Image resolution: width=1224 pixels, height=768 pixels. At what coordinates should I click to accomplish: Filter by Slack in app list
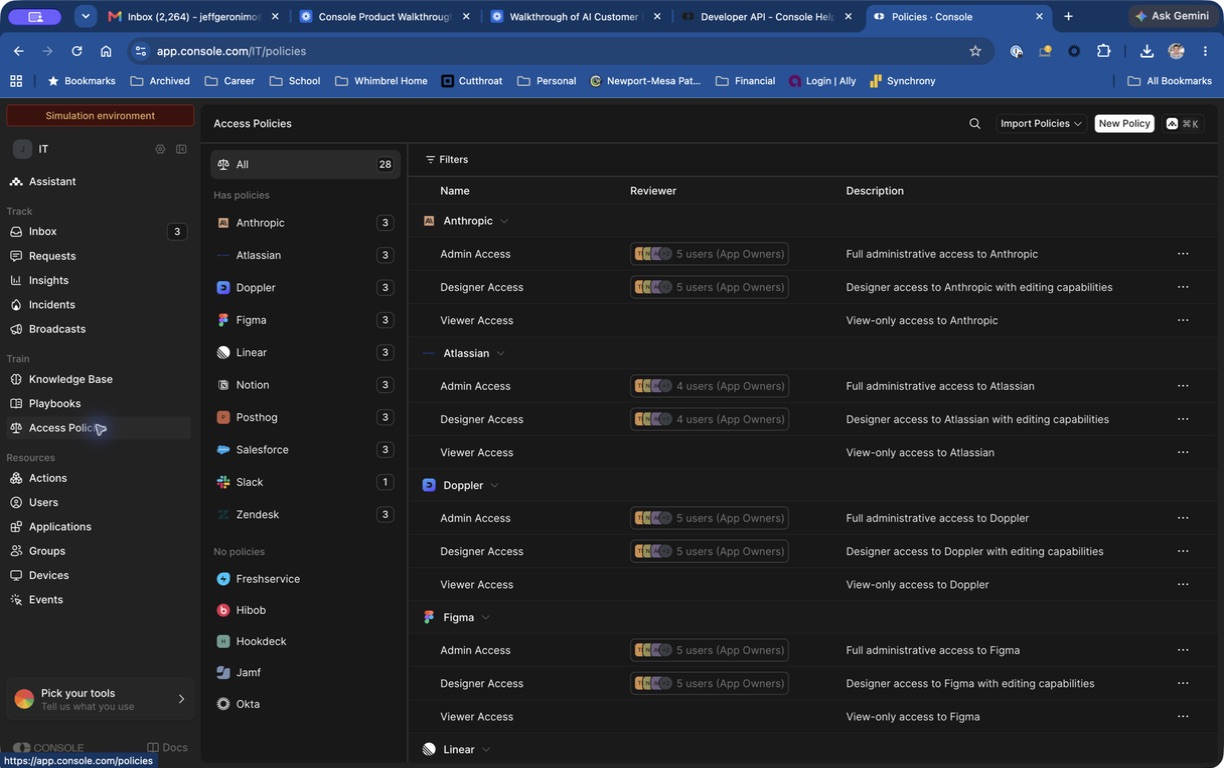305,482
